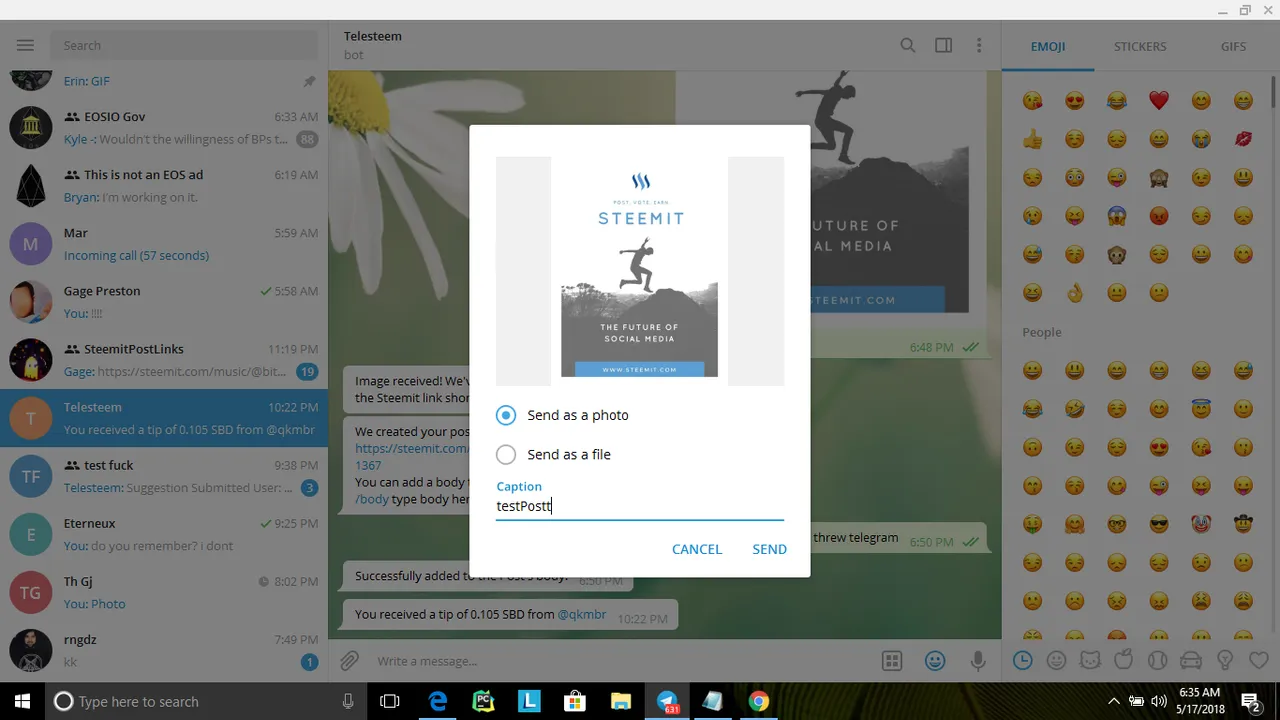This screenshot has width=1280, height=720.
Task: Jump to the symbols heart emoji category
Action: (x=1258, y=660)
